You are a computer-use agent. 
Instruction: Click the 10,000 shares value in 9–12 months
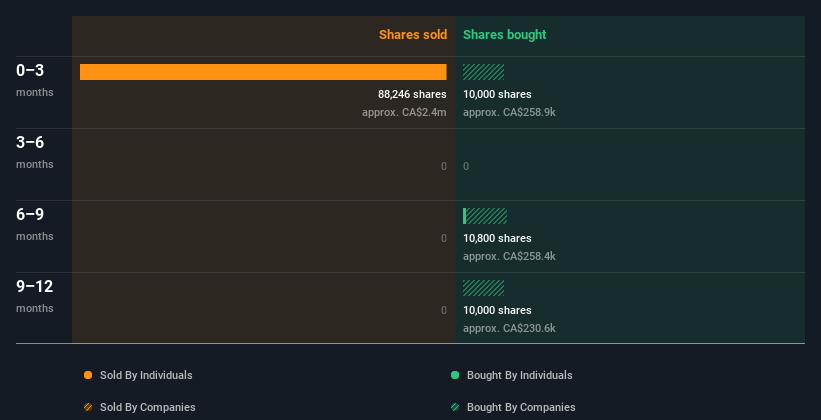[497, 310]
